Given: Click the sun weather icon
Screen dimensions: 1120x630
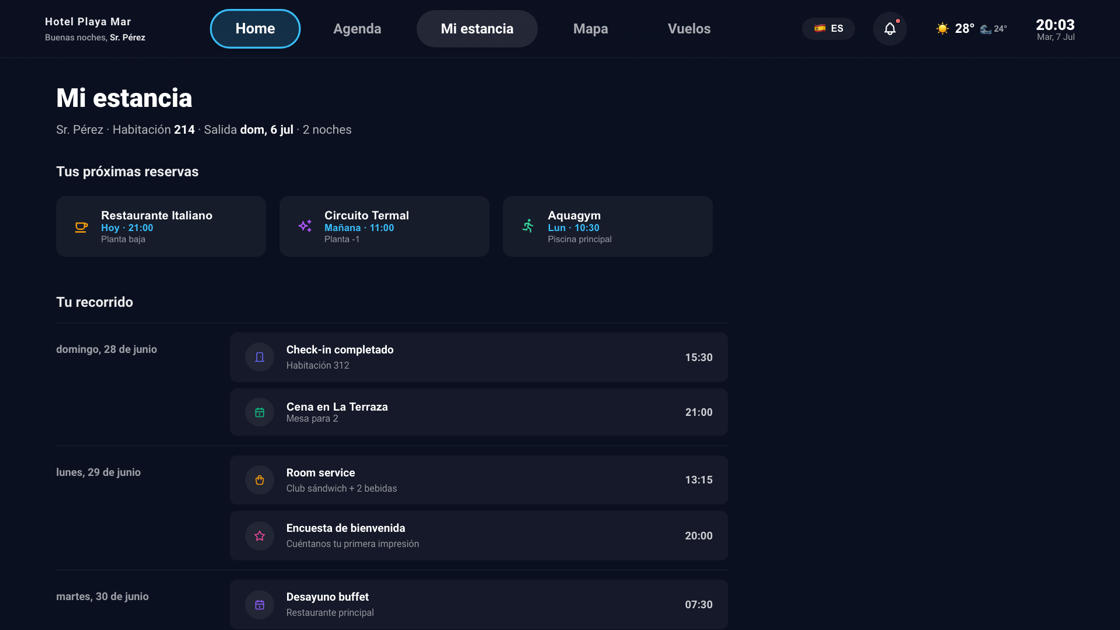Looking at the screenshot, I should click(x=942, y=29).
